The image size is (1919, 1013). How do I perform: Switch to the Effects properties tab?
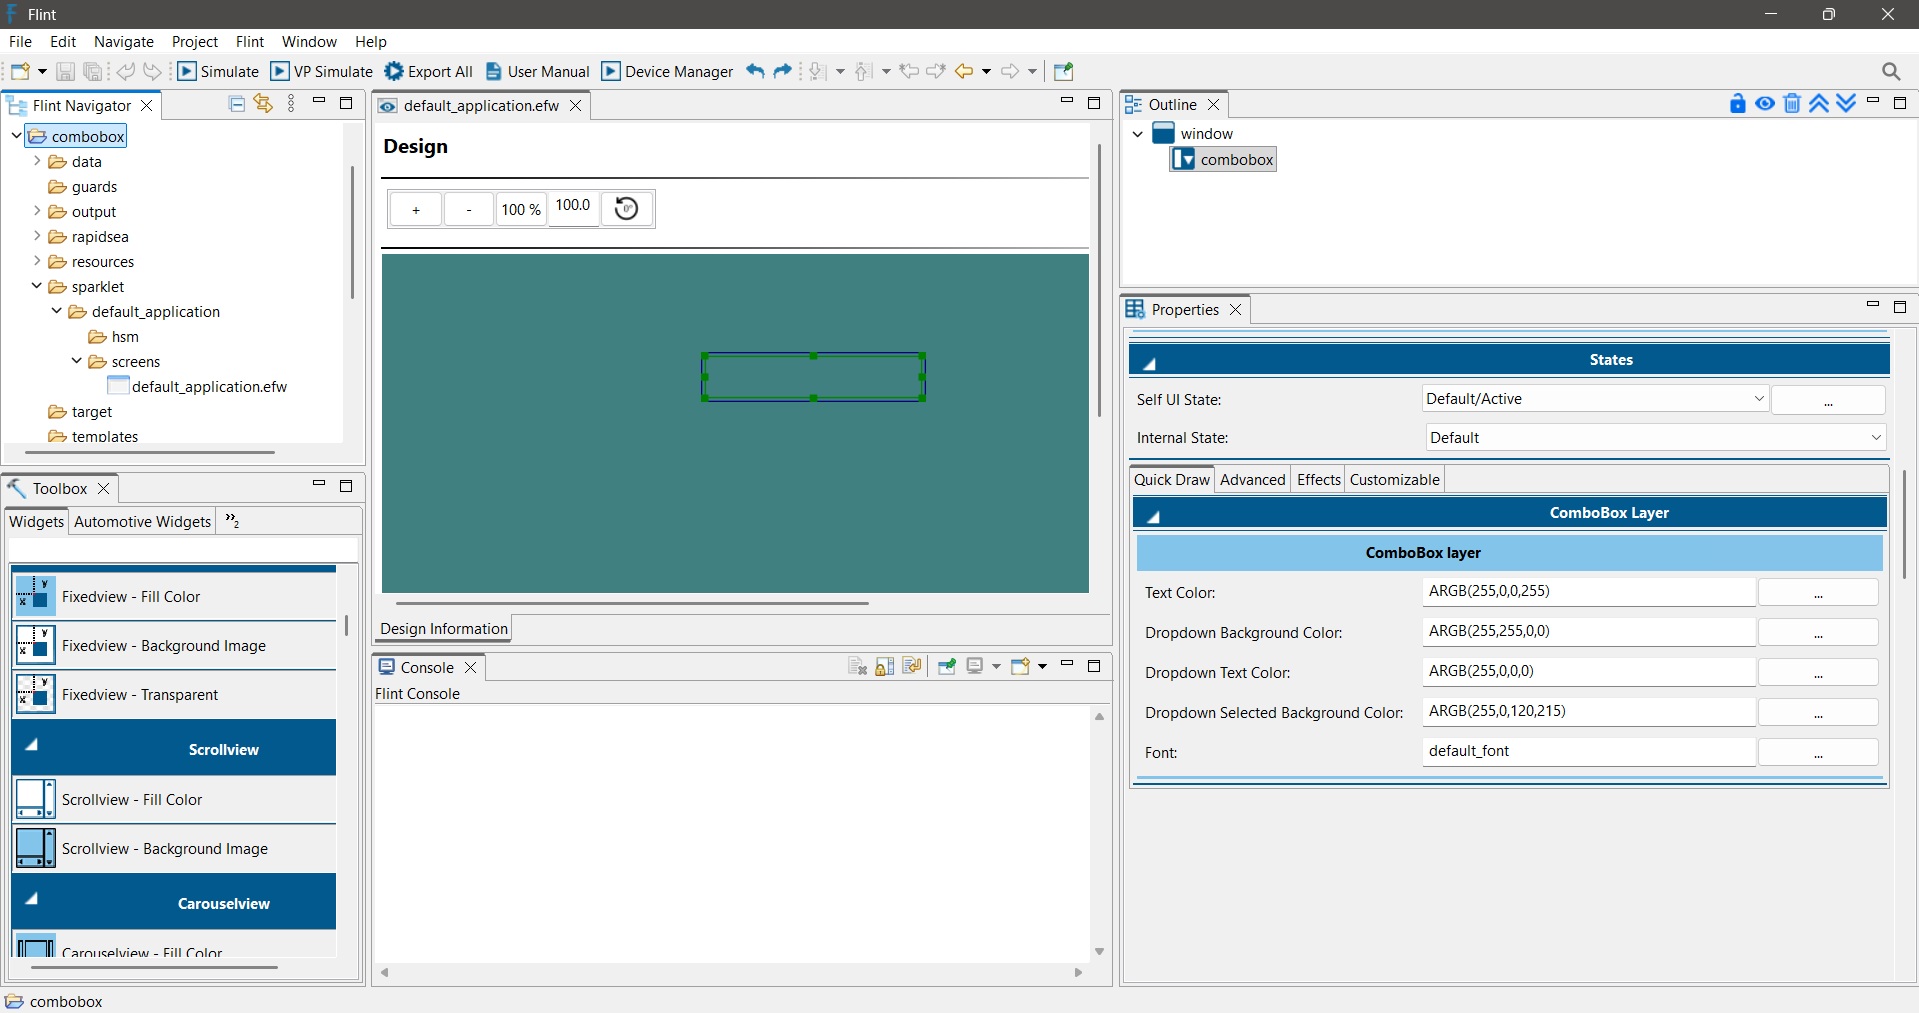click(1318, 480)
